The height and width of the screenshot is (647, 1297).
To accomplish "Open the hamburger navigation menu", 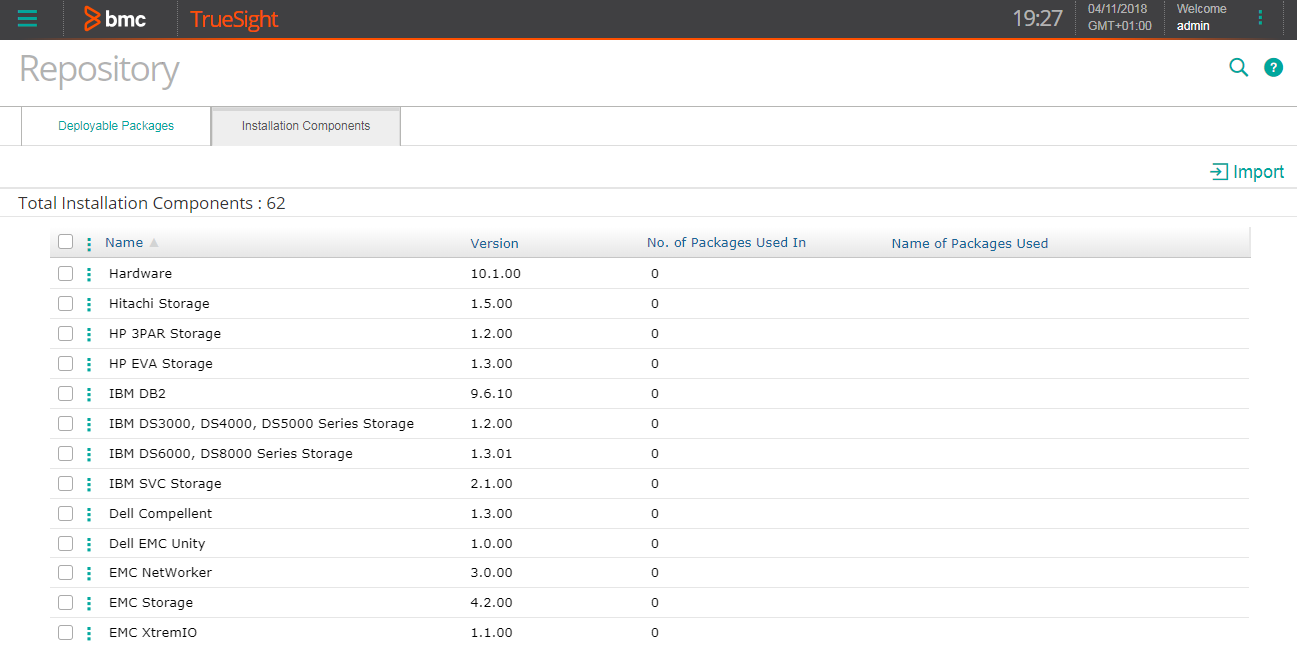I will point(28,18).
